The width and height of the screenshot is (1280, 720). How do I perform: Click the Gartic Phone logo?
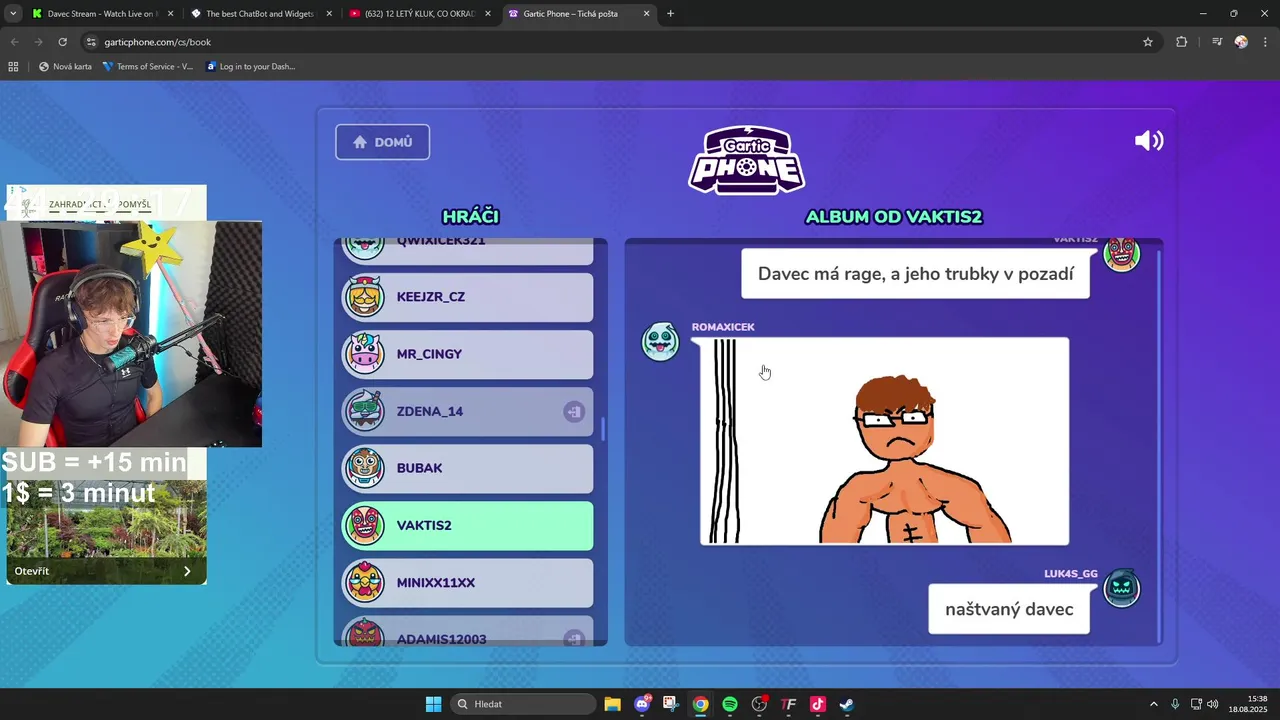746,159
